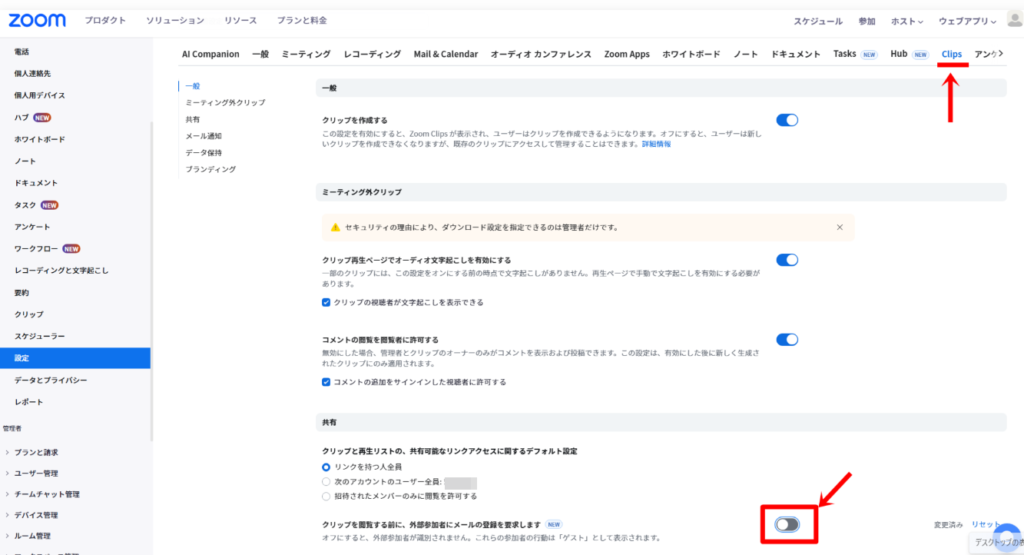Expand デバイス管理 in sidebar
This screenshot has height=555, width=1024.
pos(33,515)
